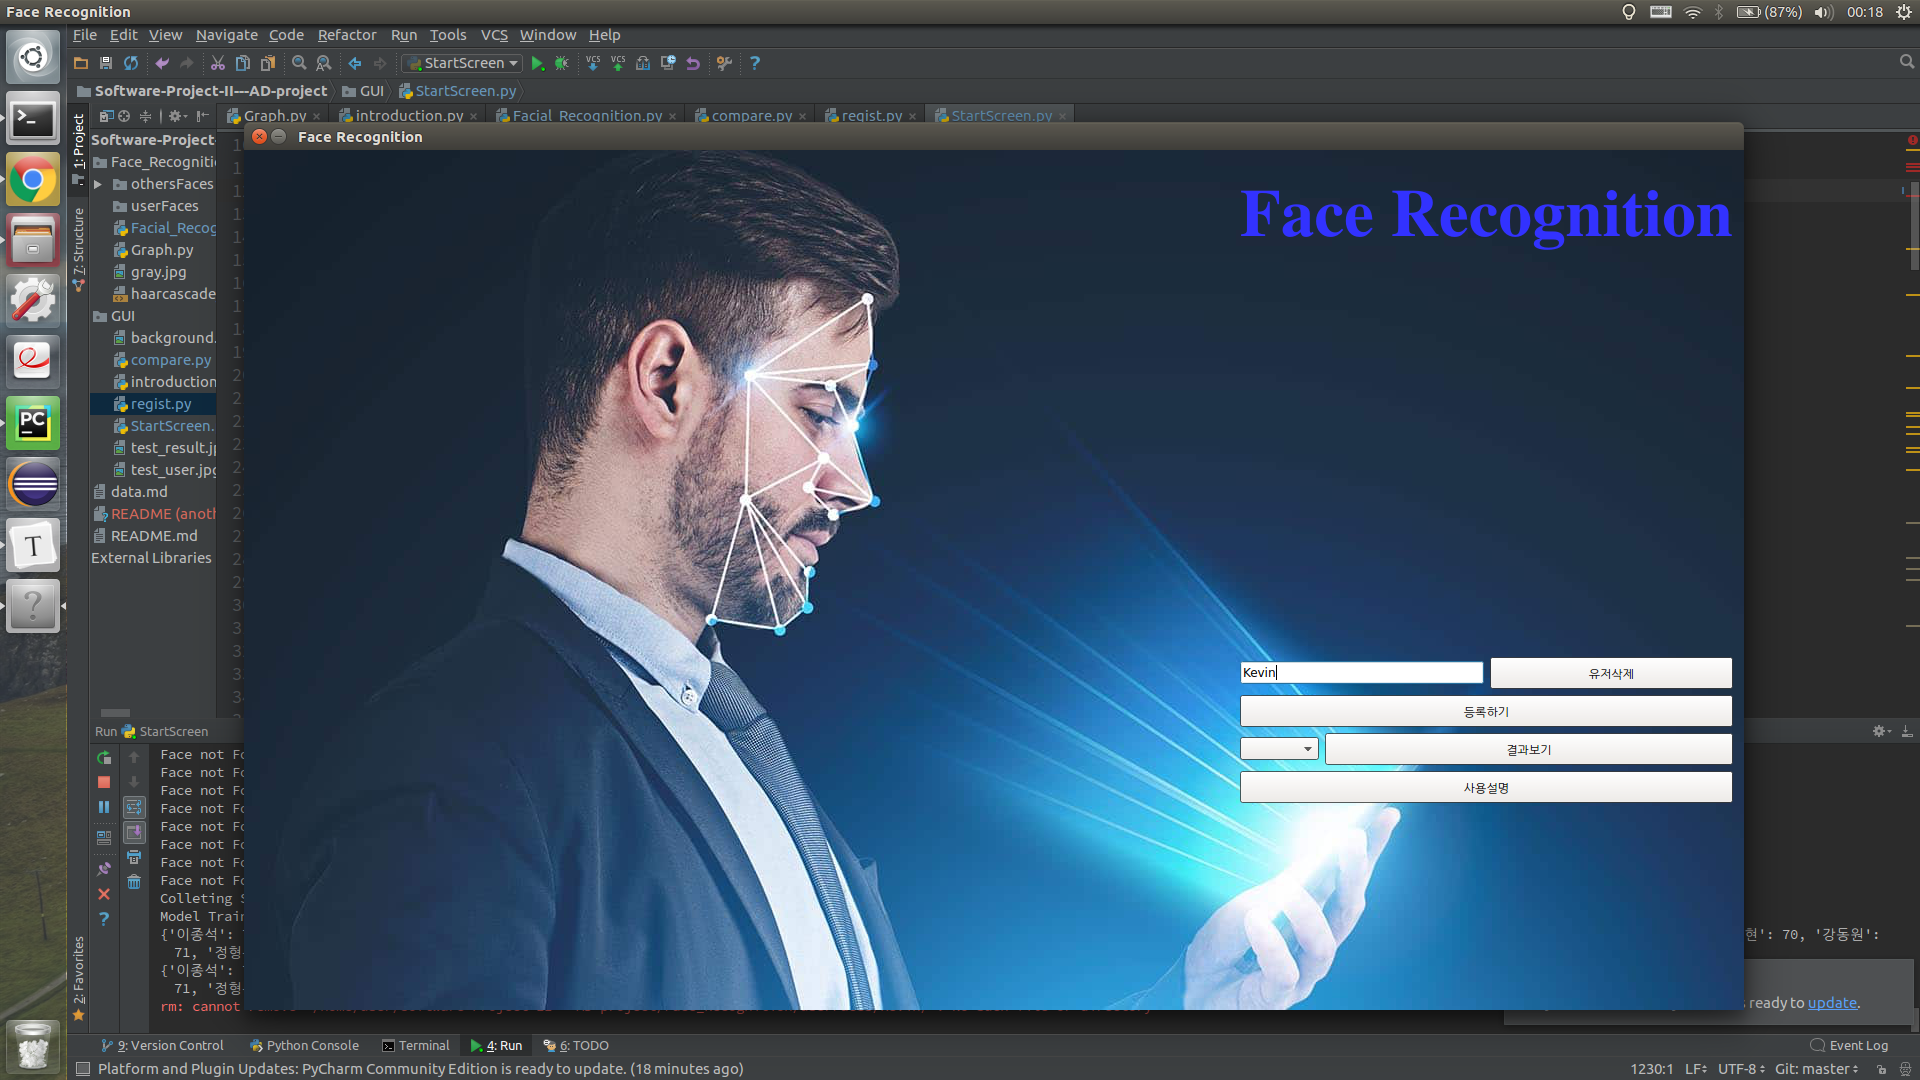Image resolution: width=1920 pixels, height=1080 pixels.
Task: Click the name input field containing Kevin
Action: tap(1360, 673)
